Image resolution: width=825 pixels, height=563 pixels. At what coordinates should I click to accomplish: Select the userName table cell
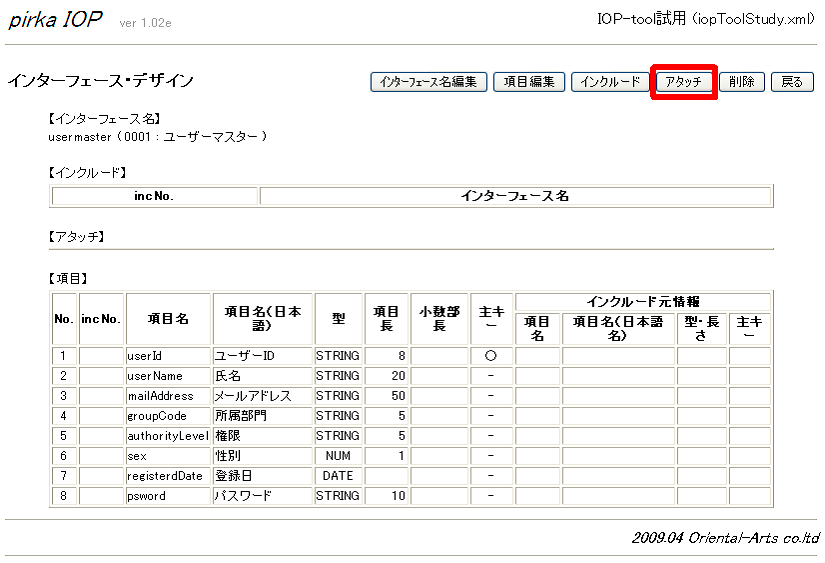pyautogui.click(x=168, y=376)
